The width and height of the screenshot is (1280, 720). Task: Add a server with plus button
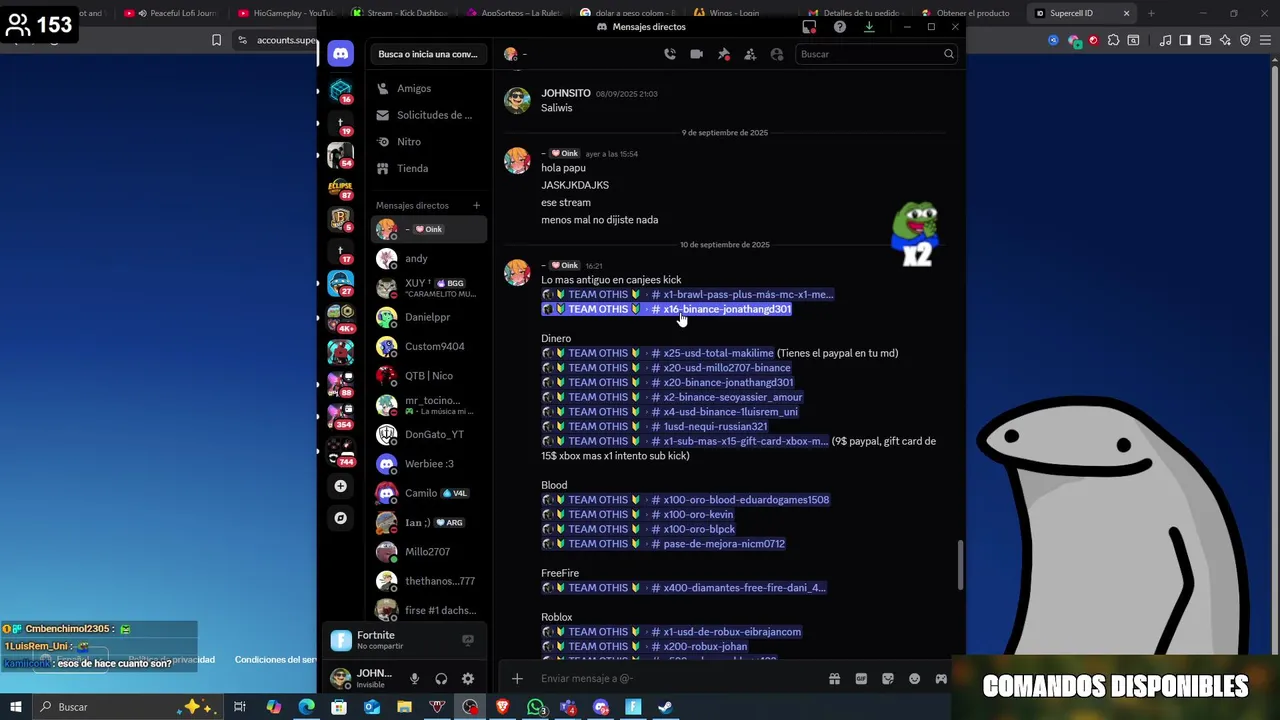click(341, 486)
